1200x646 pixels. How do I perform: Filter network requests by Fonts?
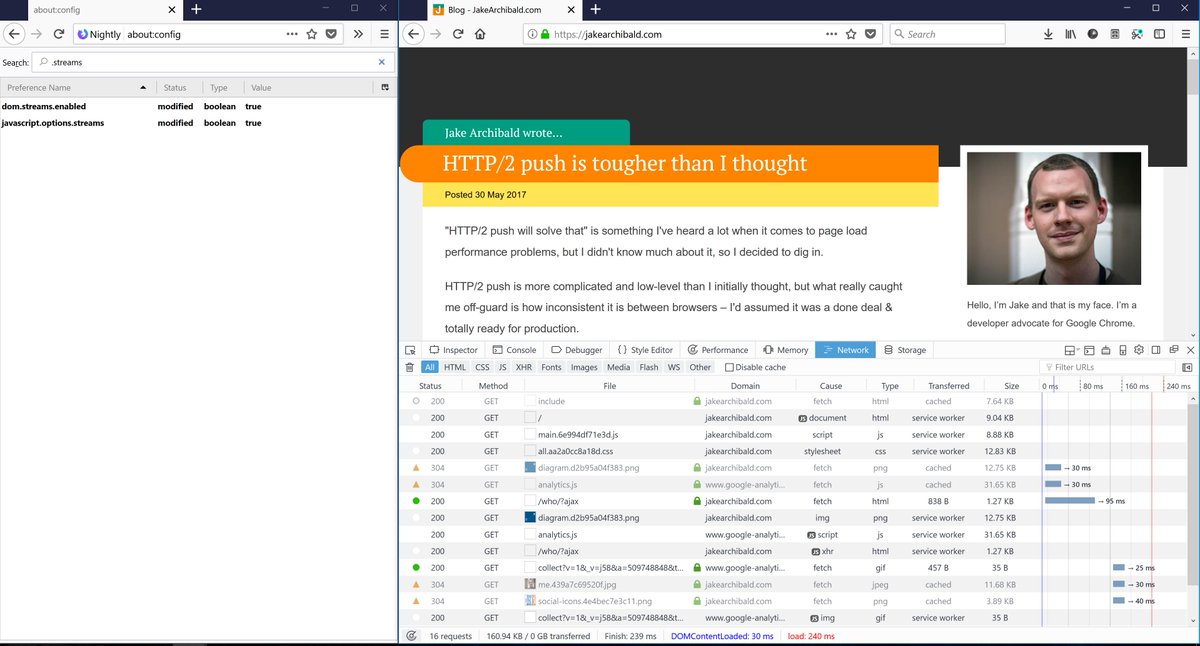(x=552, y=367)
